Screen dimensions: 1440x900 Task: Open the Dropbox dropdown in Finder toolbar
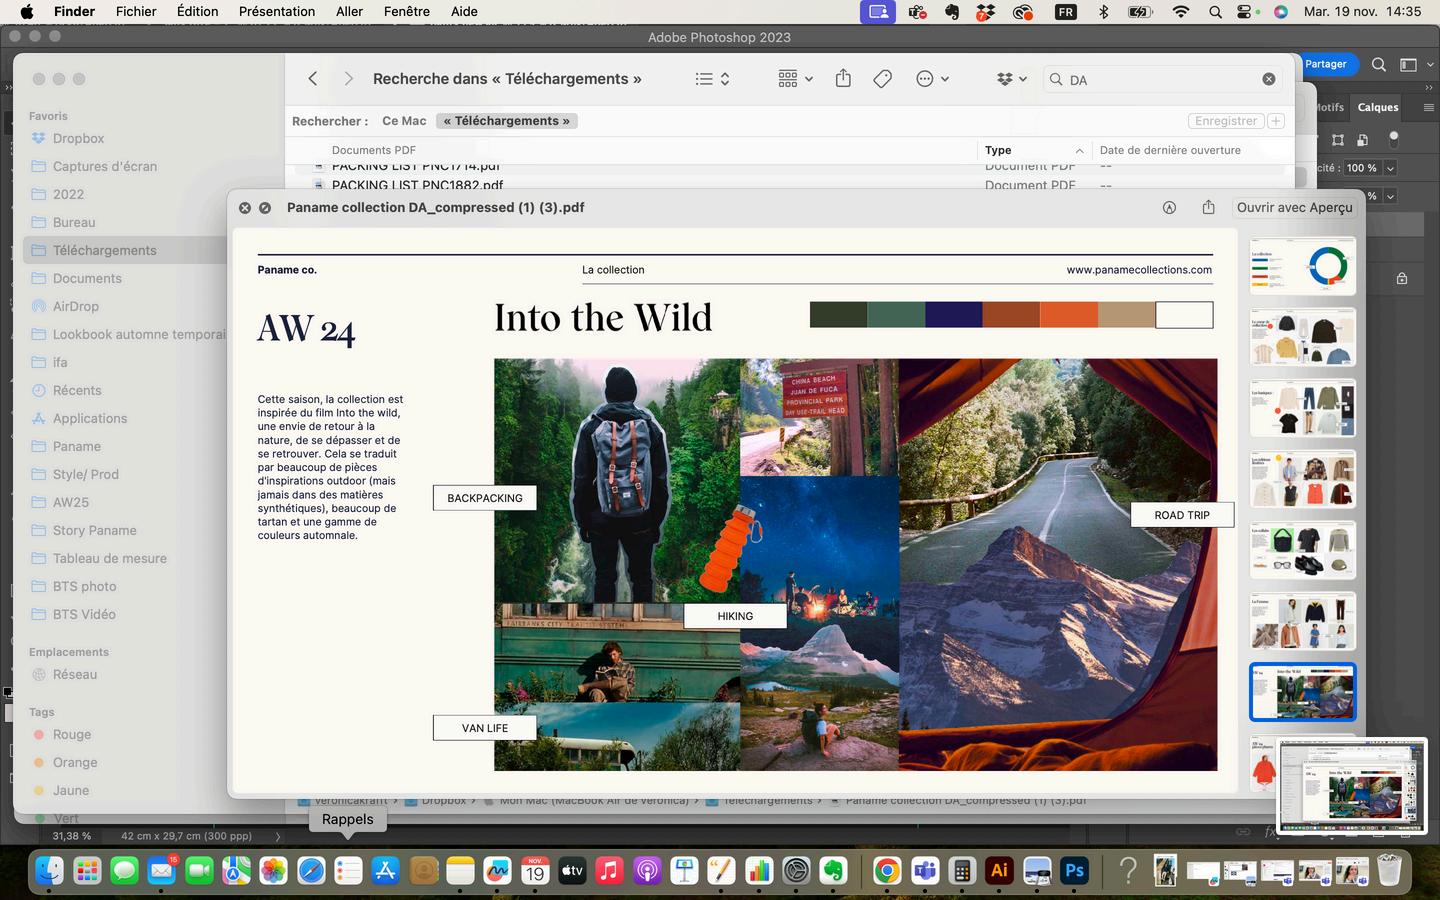tap(1012, 79)
